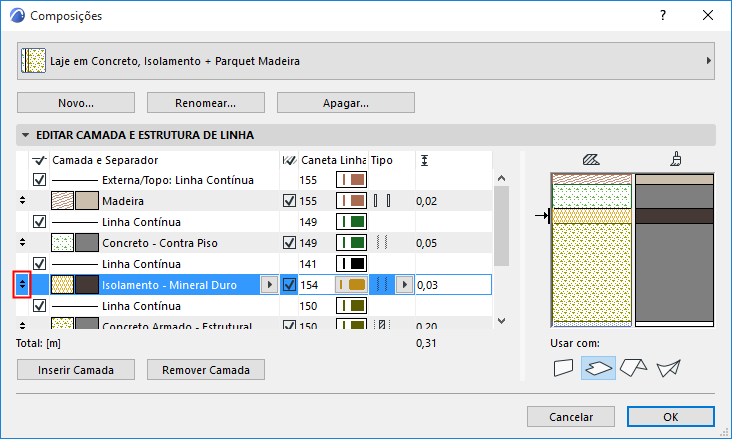Screen dimensions: 732x439
Task: Toggle the separator checkbox above Concreto - Contra Piso
Action: click(39, 221)
